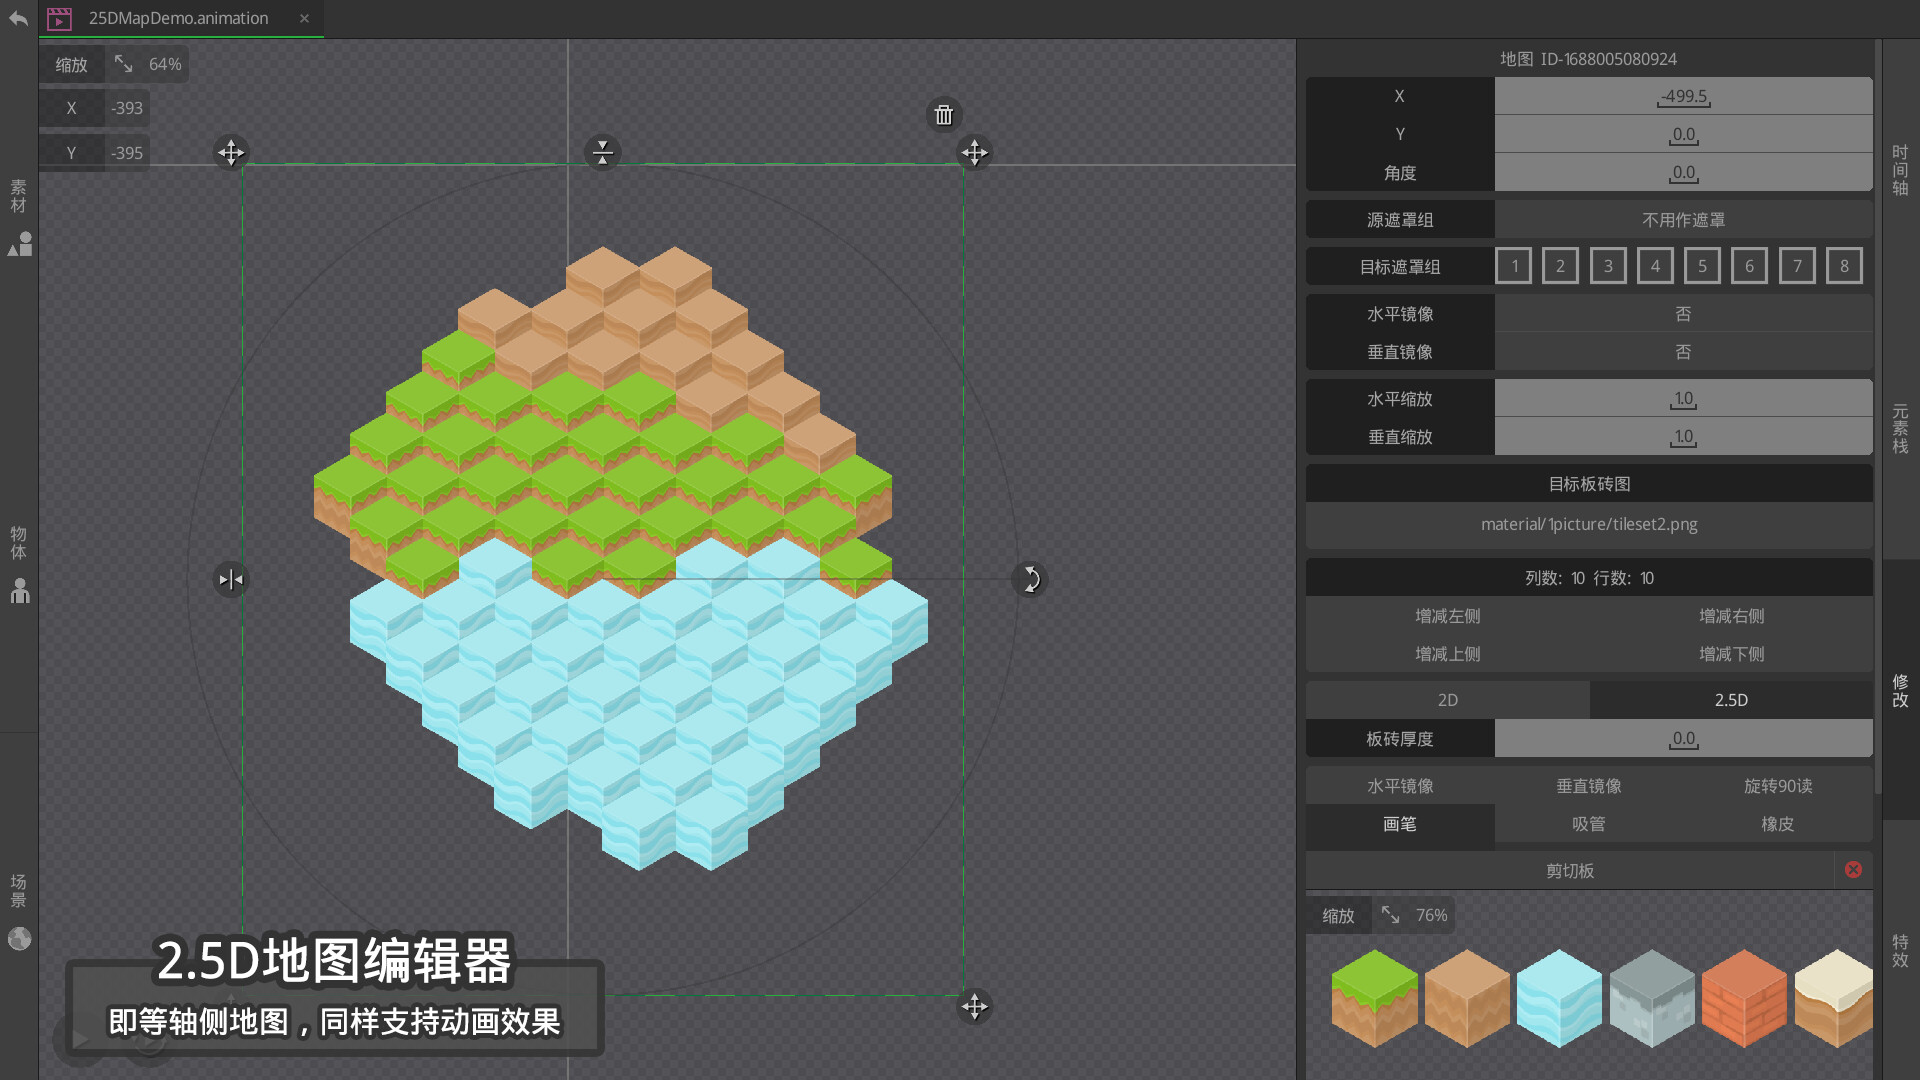Open source mask group selector 不用作遮罩
This screenshot has width=1920, height=1080.
click(1683, 220)
